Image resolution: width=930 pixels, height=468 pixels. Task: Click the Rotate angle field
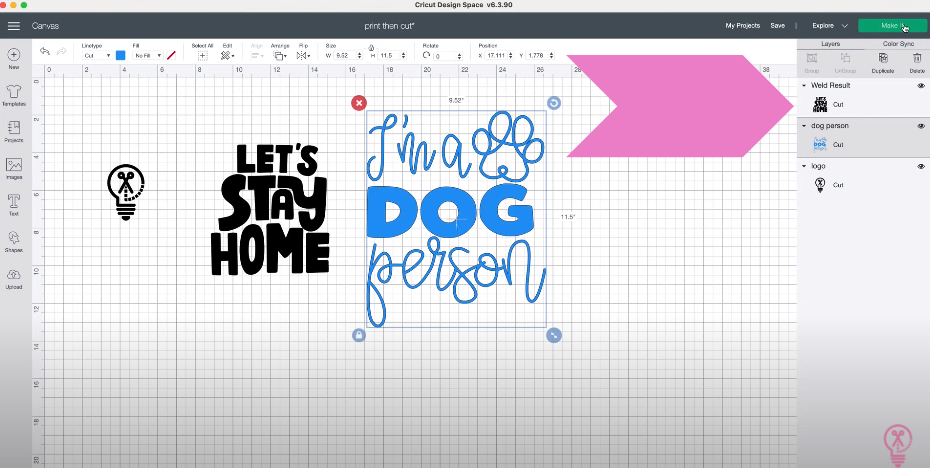(445, 56)
